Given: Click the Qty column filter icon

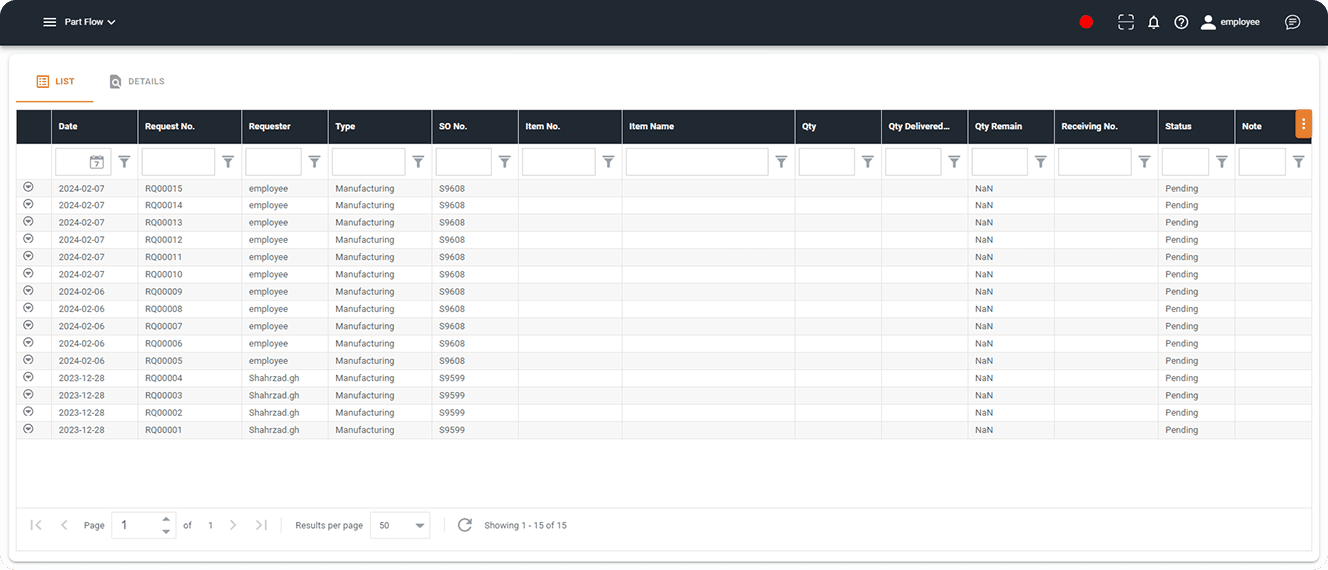Looking at the screenshot, I should pyautogui.click(x=868, y=162).
